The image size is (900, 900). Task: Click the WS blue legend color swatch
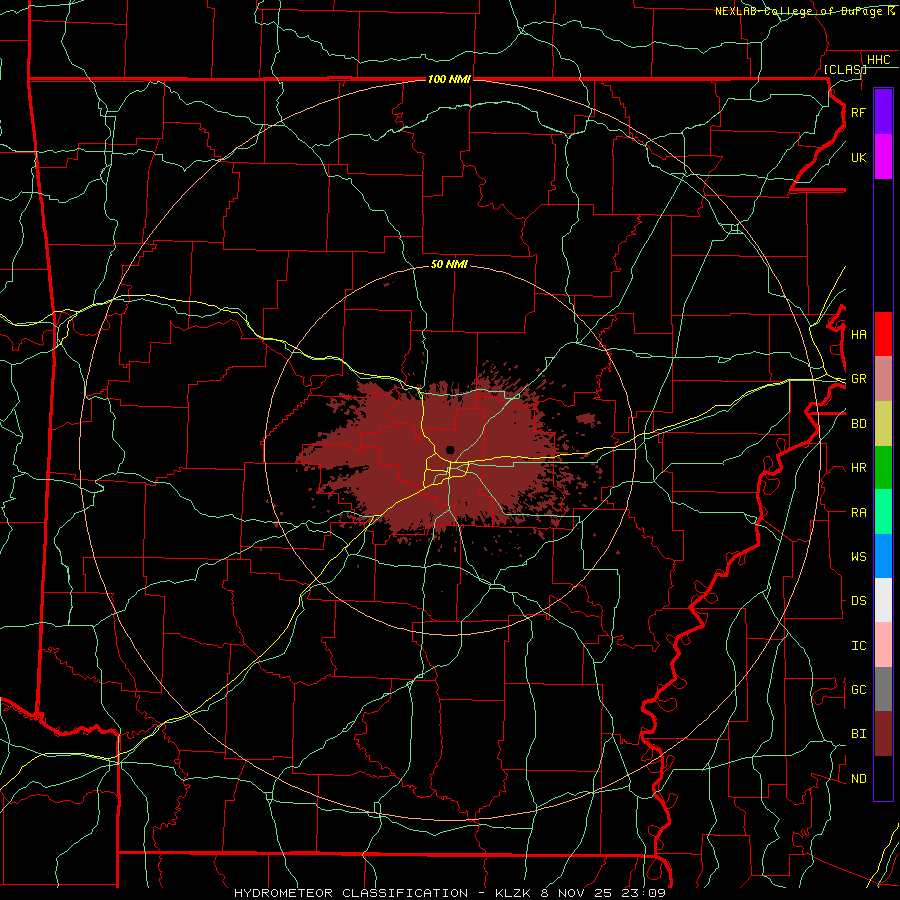(x=883, y=556)
